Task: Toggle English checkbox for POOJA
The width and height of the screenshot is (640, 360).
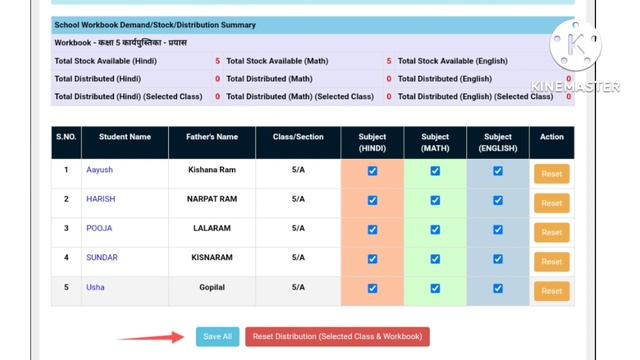Action: (498, 230)
